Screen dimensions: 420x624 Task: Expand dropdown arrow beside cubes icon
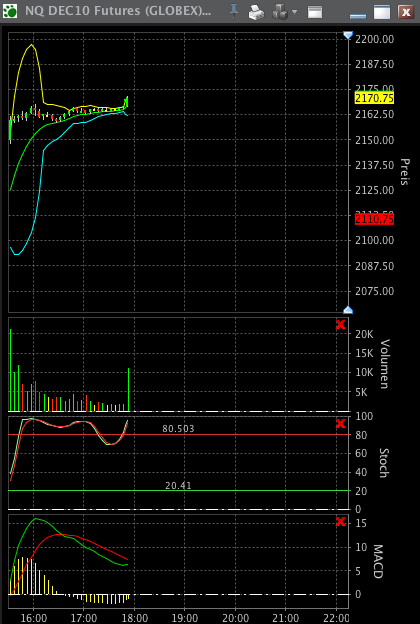[x=295, y=12]
